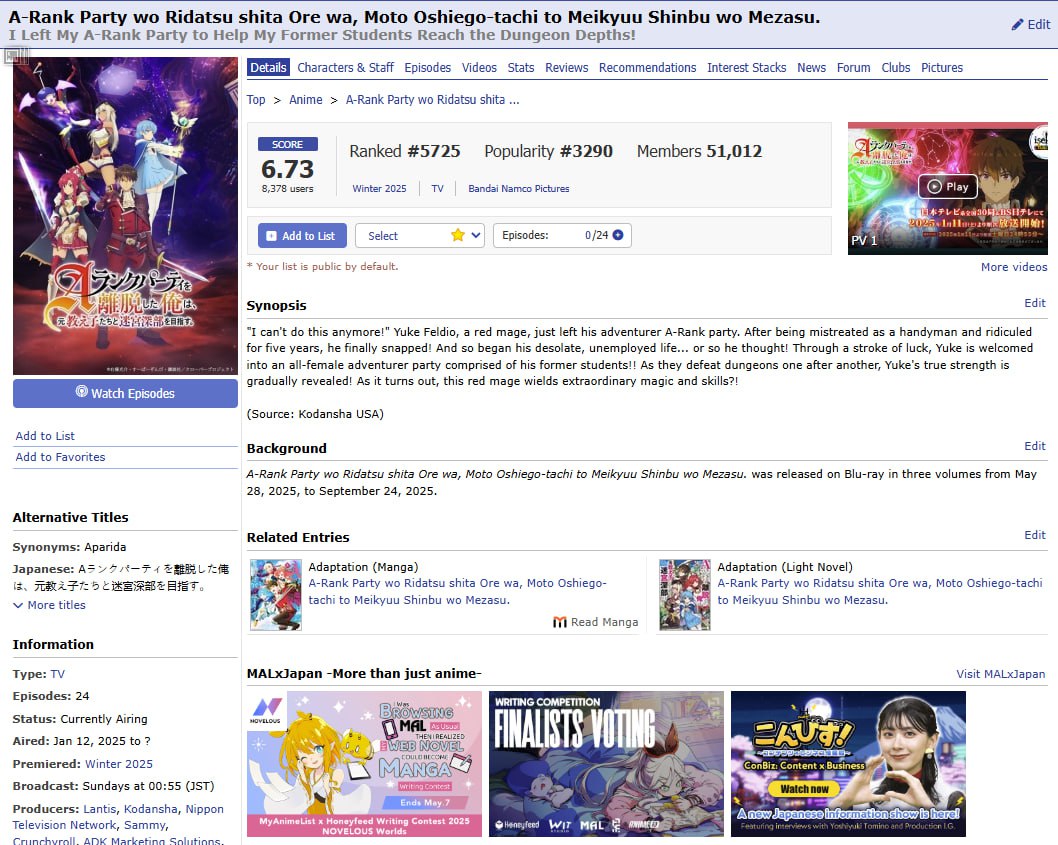
Task: Click the Top breadcrumb link
Action: (256, 100)
